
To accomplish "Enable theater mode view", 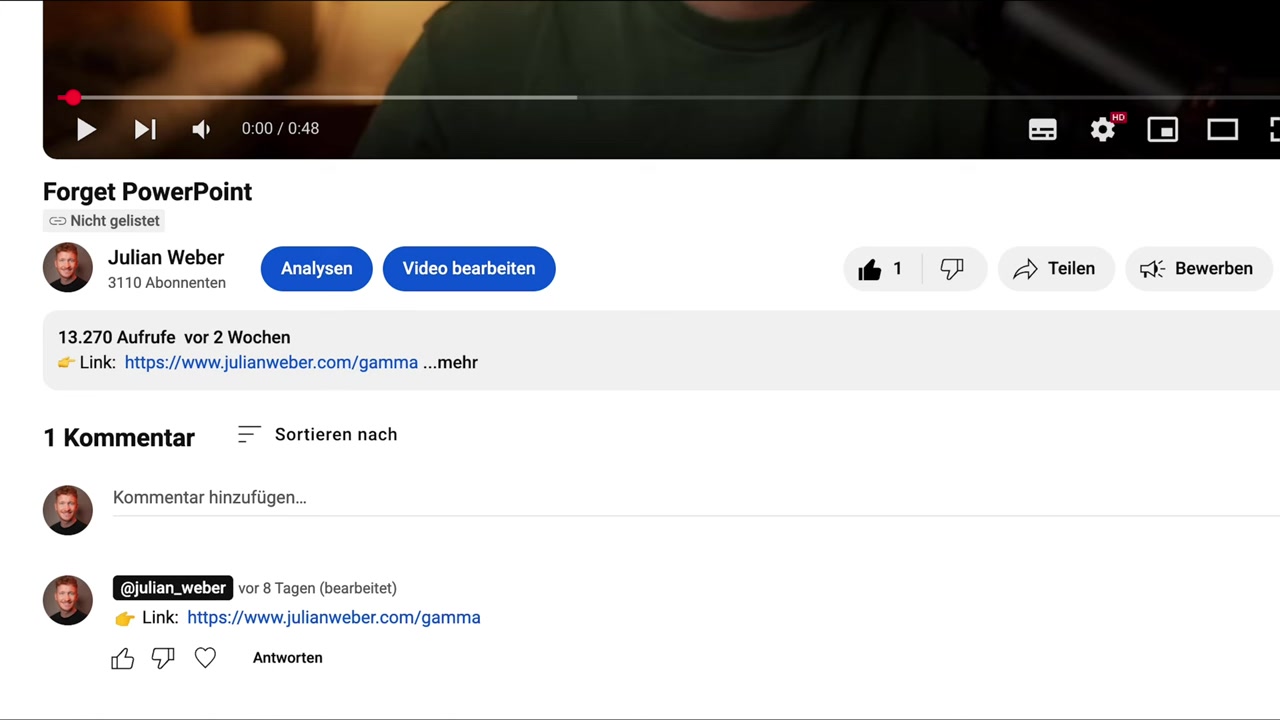I will (1223, 129).
